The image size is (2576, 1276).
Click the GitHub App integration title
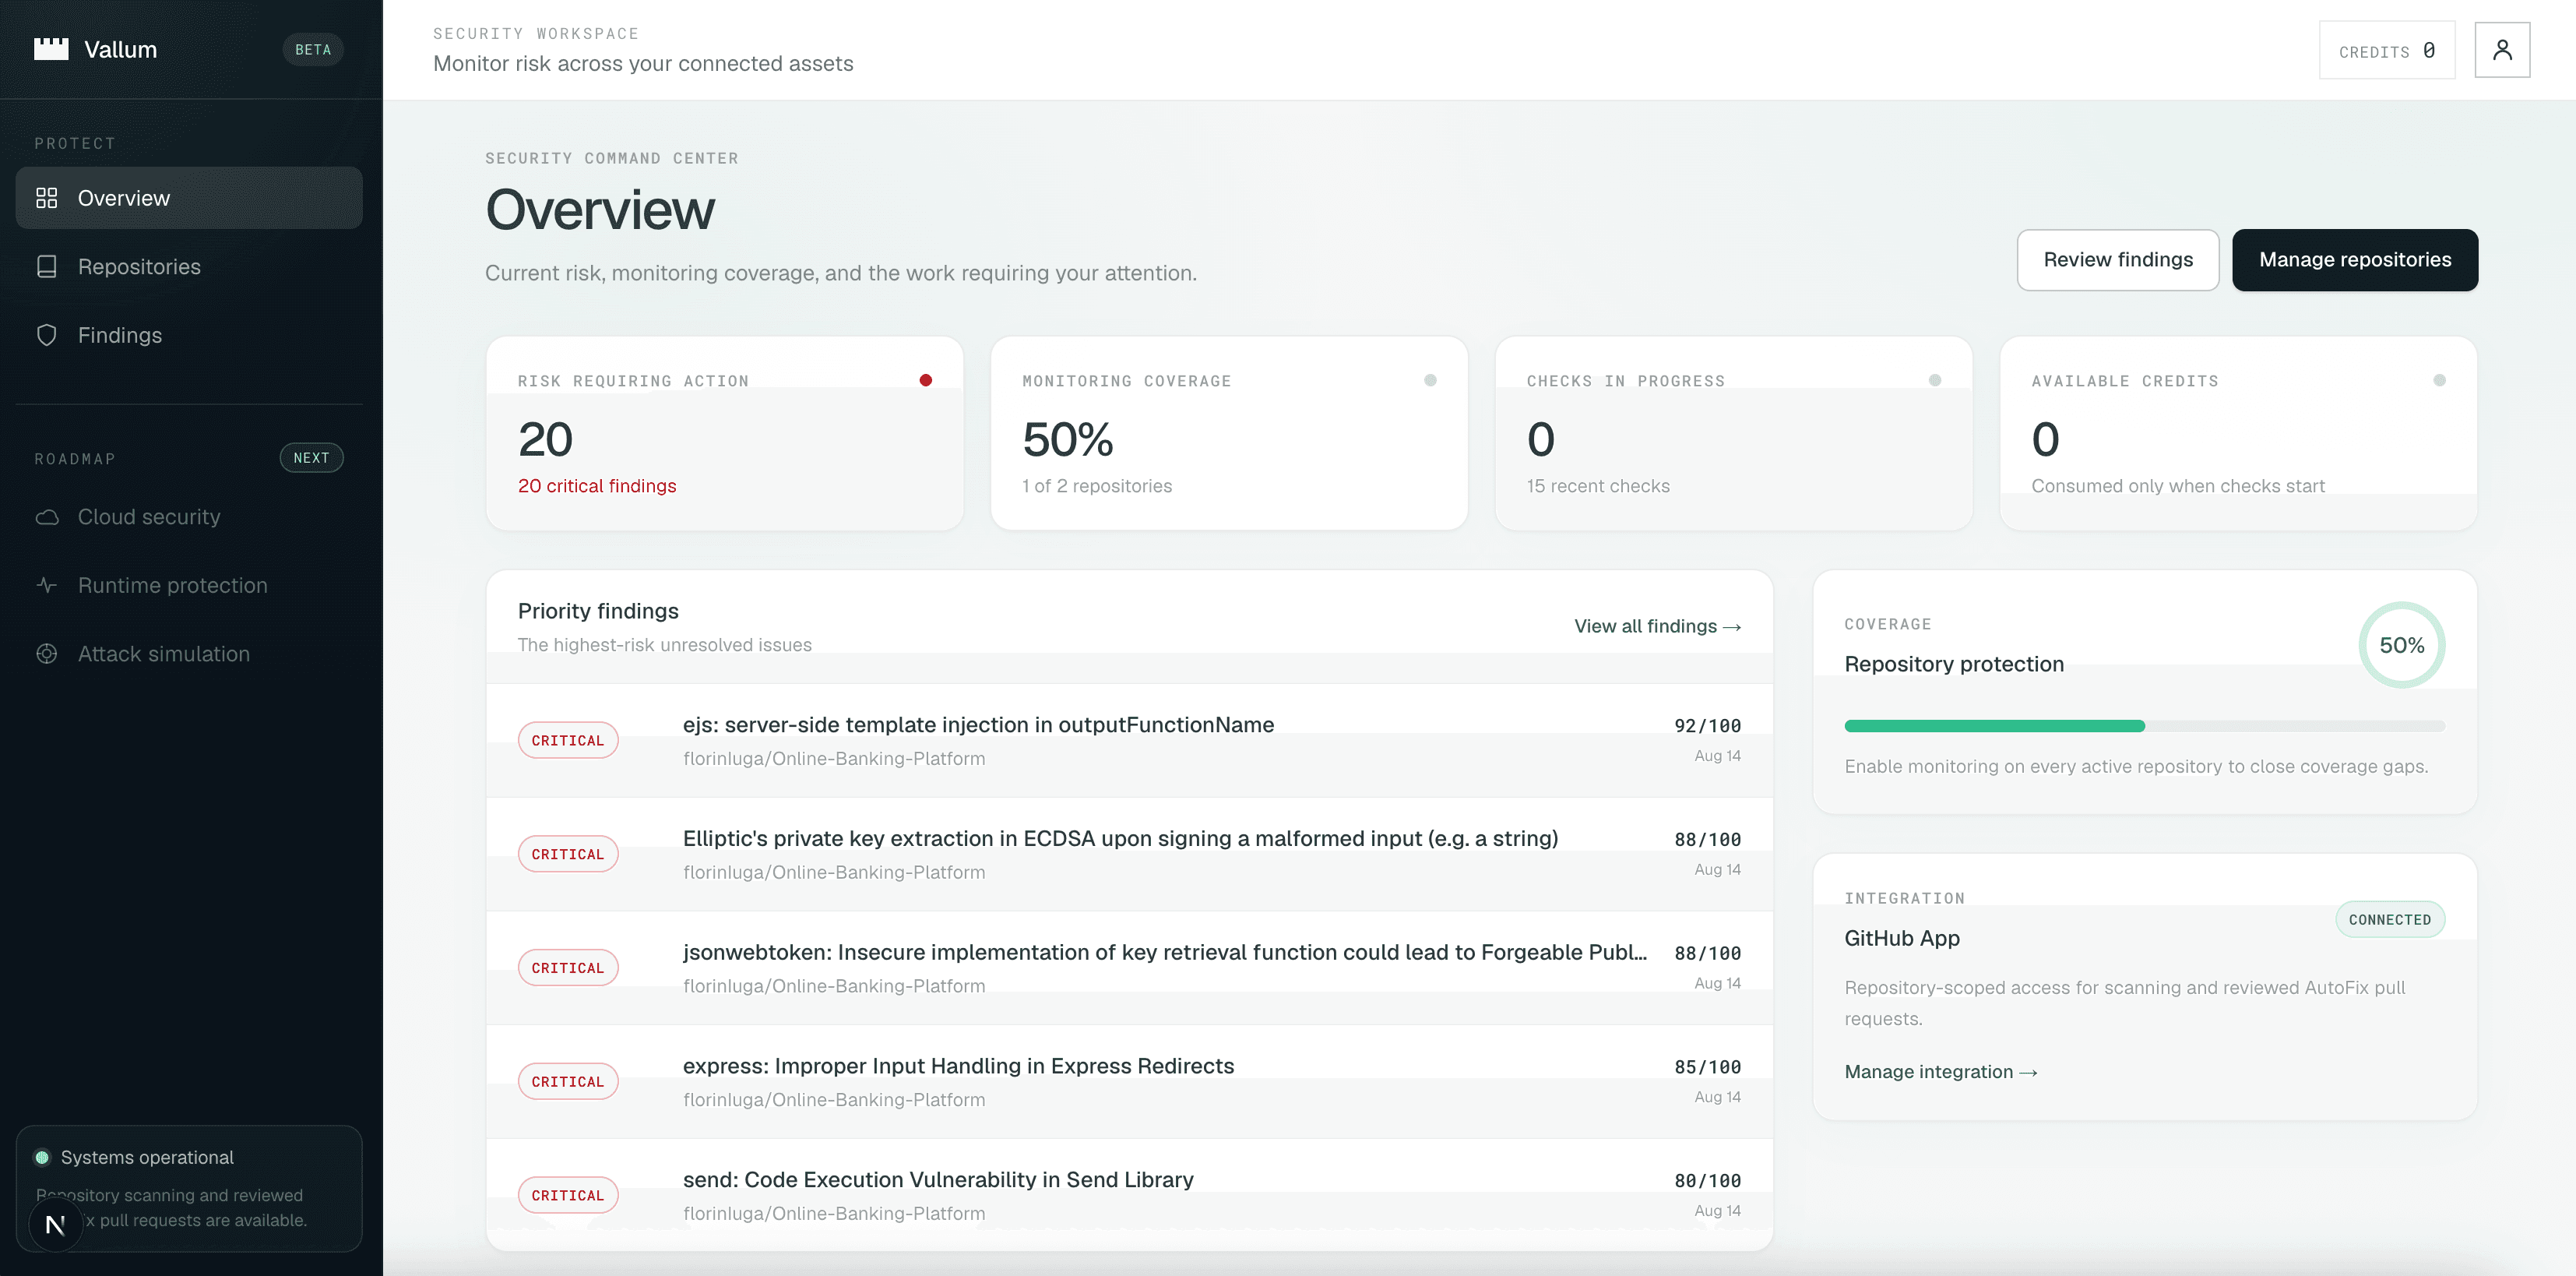pos(1901,938)
